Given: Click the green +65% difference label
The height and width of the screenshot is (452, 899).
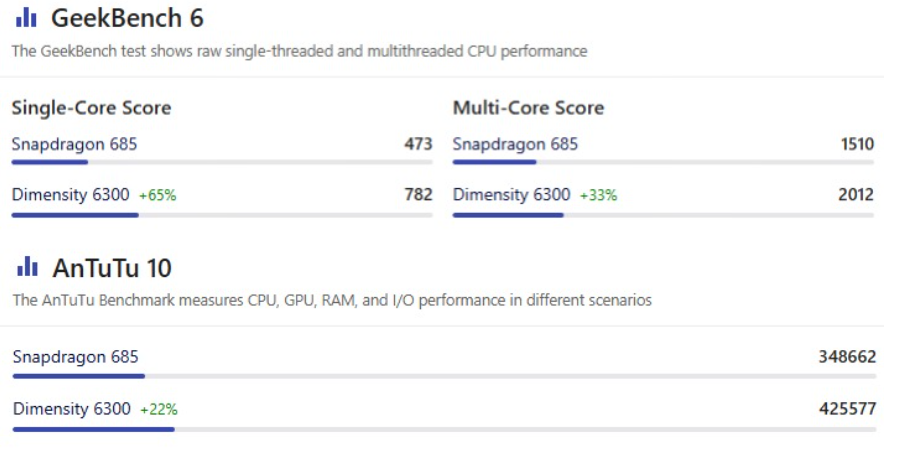Looking at the screenshot, I should [158, 196].
